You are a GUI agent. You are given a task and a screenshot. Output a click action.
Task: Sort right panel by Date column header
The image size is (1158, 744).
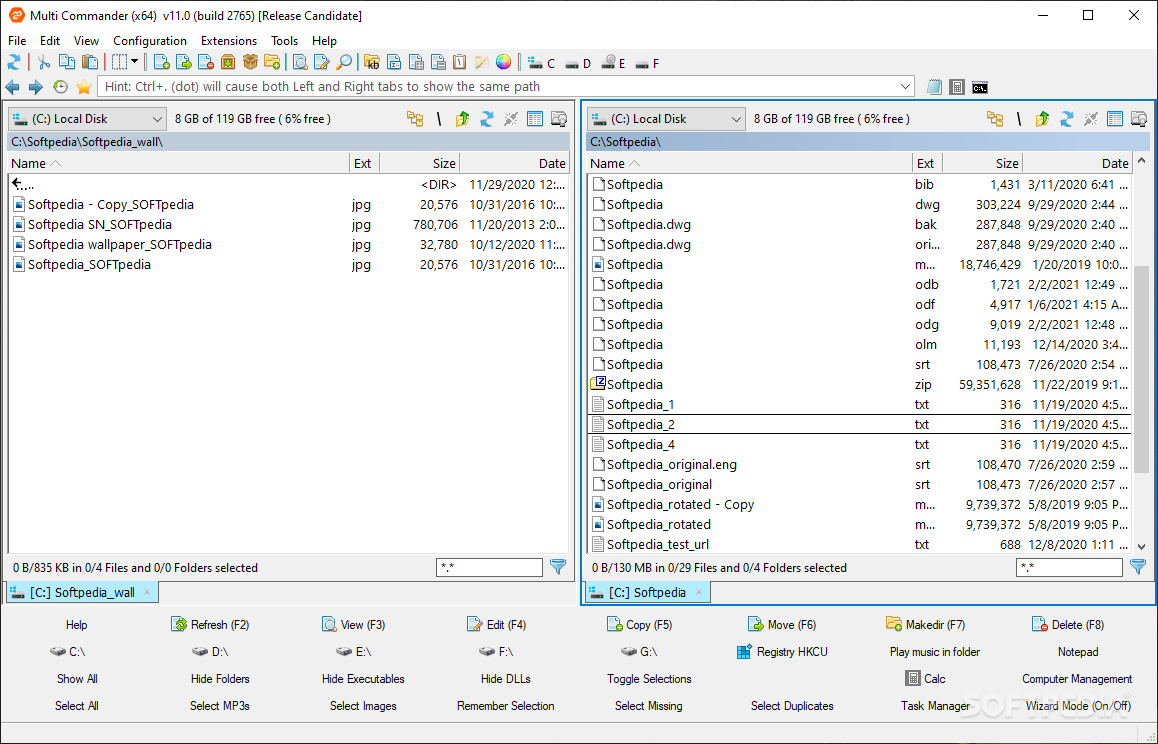coord(1076,163)
